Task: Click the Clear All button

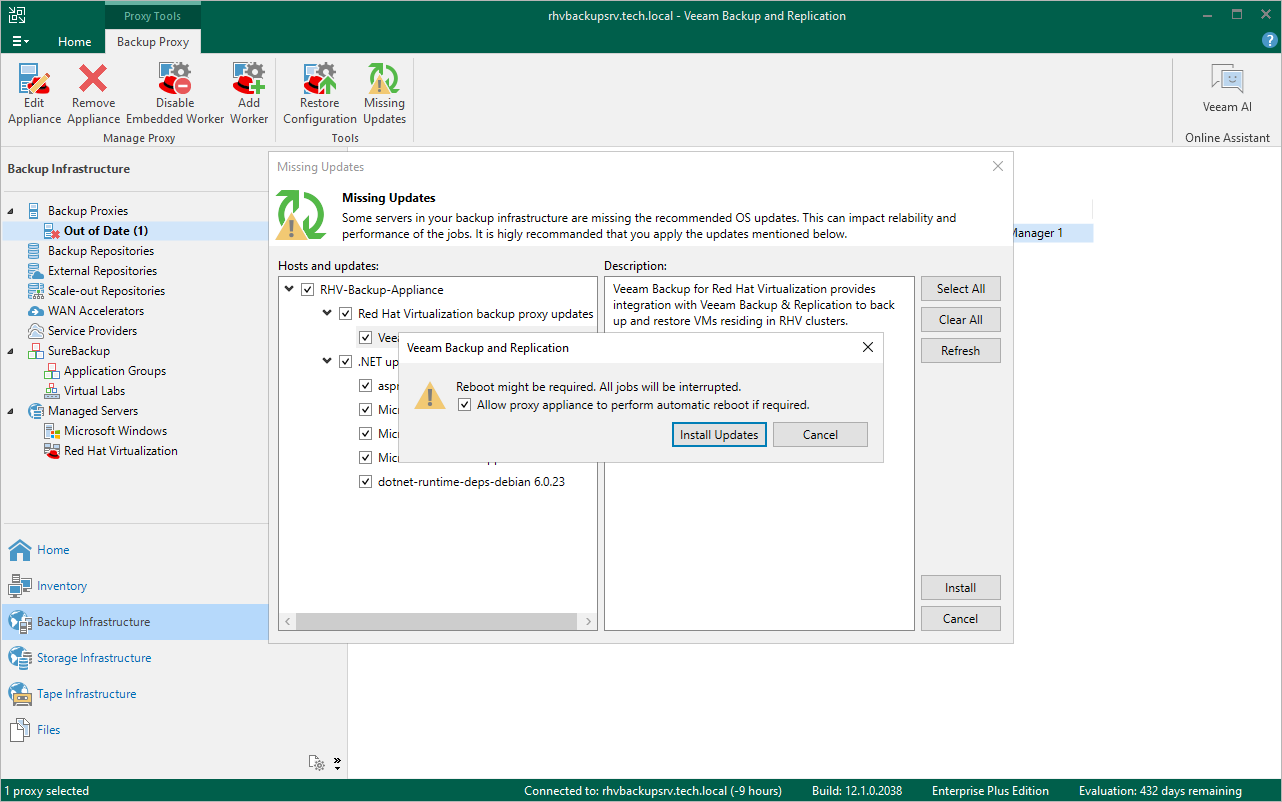Action: (x=961, y=320)
